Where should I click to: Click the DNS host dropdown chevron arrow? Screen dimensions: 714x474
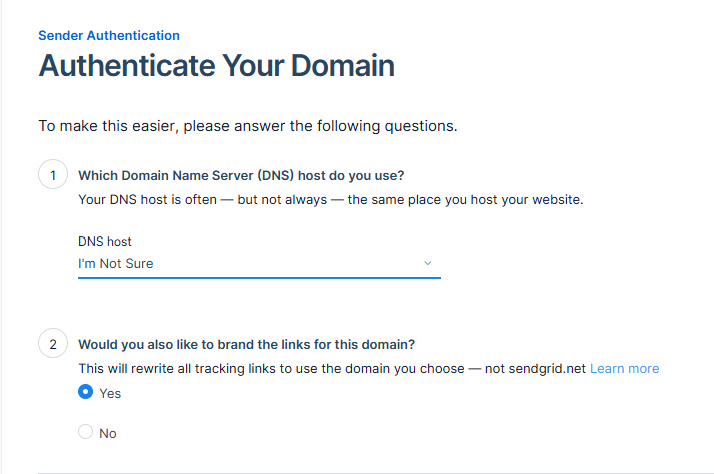point(428,263)
